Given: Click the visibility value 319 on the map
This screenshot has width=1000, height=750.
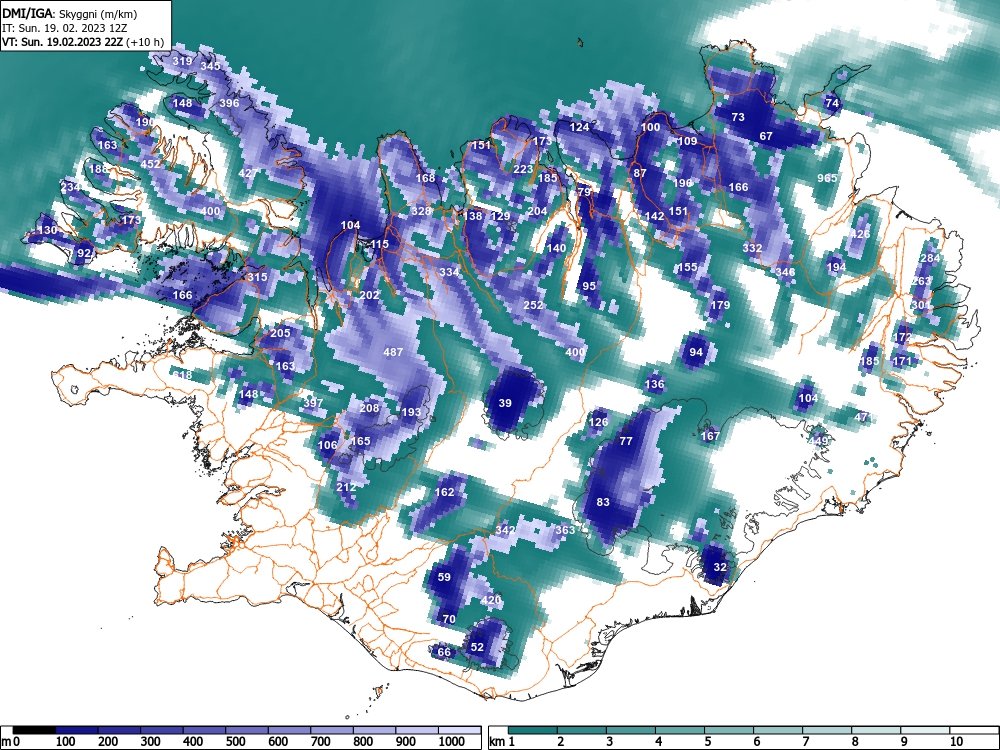Looking at the screenshot, I should pos(182,61).
